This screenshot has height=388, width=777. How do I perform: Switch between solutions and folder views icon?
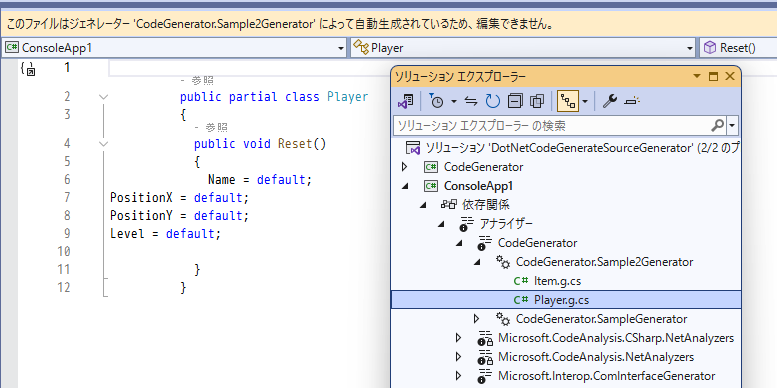pyautogui.click(x=405, y=102)
